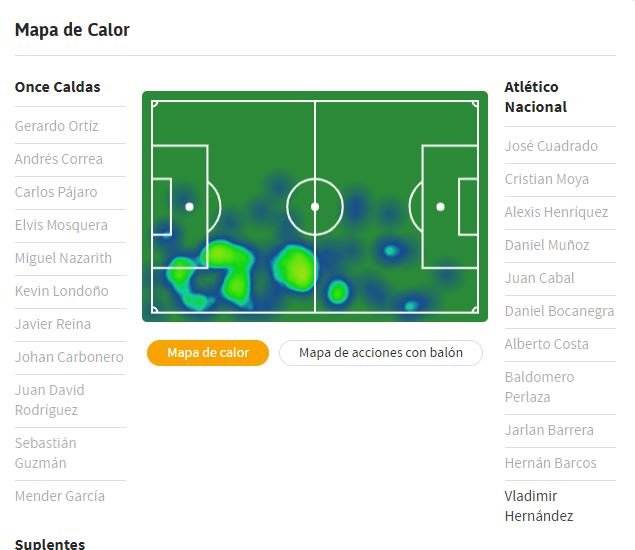Select Sebastián Guzmán

tap(46, 453)
